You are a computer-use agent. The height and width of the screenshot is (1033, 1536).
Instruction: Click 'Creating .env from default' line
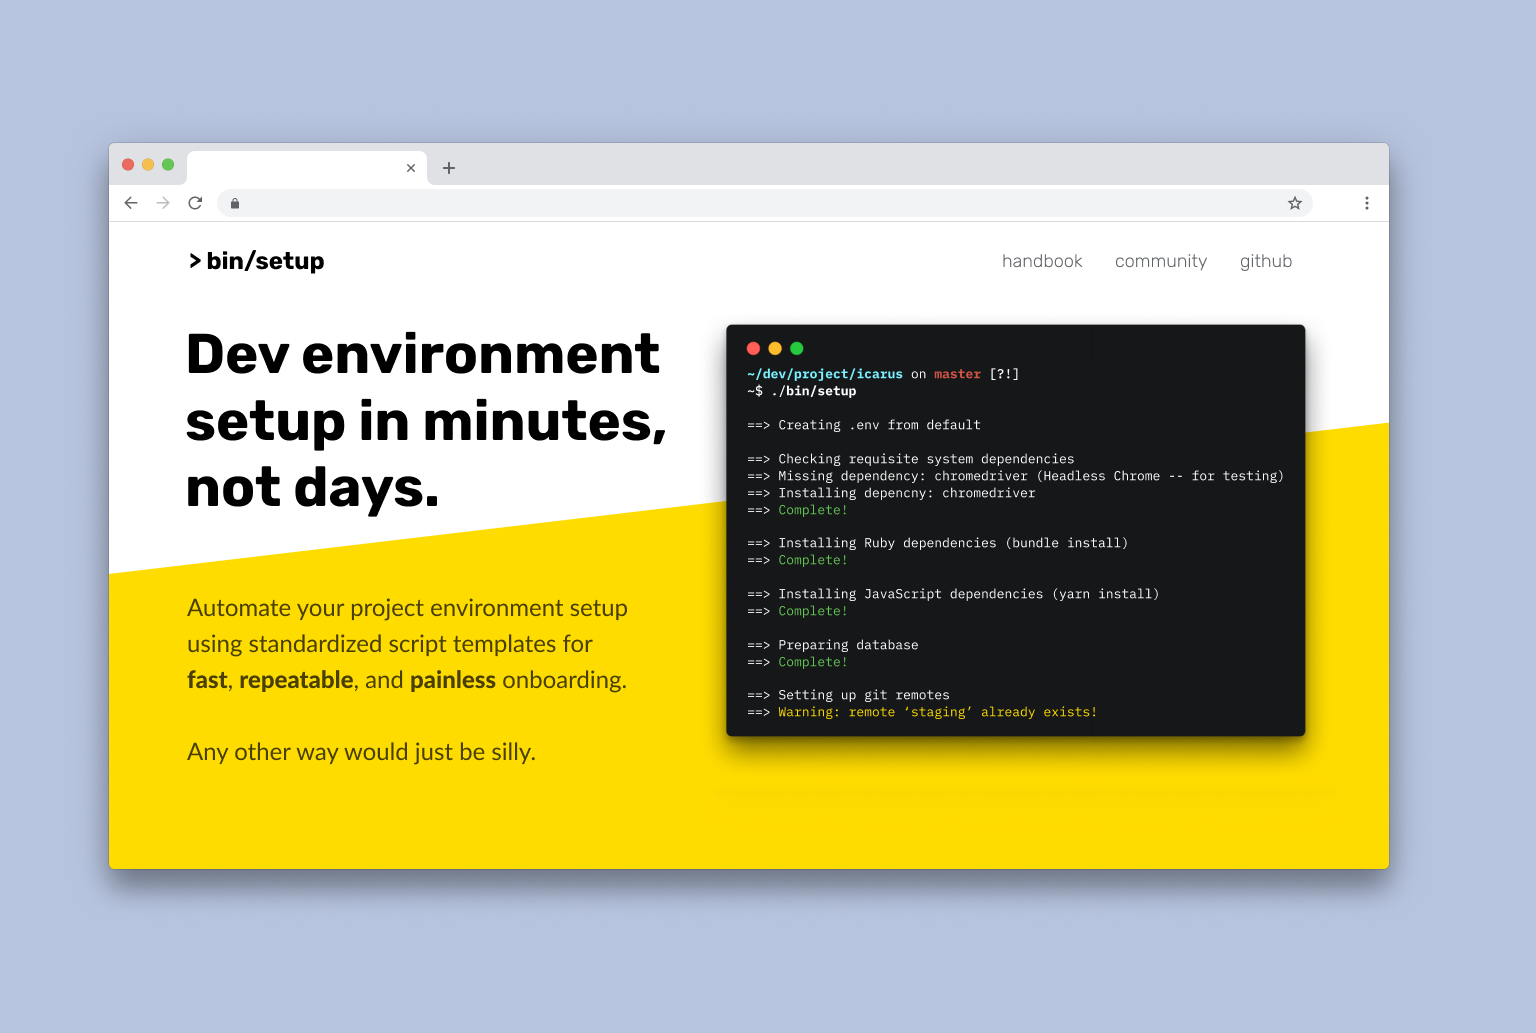pos(864,425)
